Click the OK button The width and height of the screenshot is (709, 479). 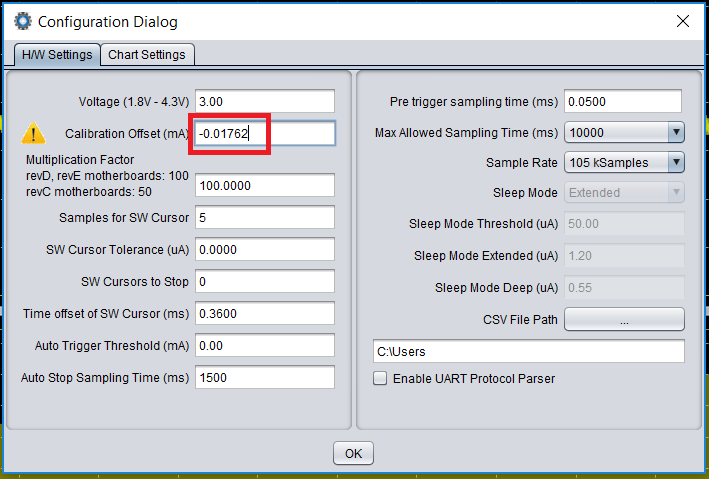click(x=354, y=453)
